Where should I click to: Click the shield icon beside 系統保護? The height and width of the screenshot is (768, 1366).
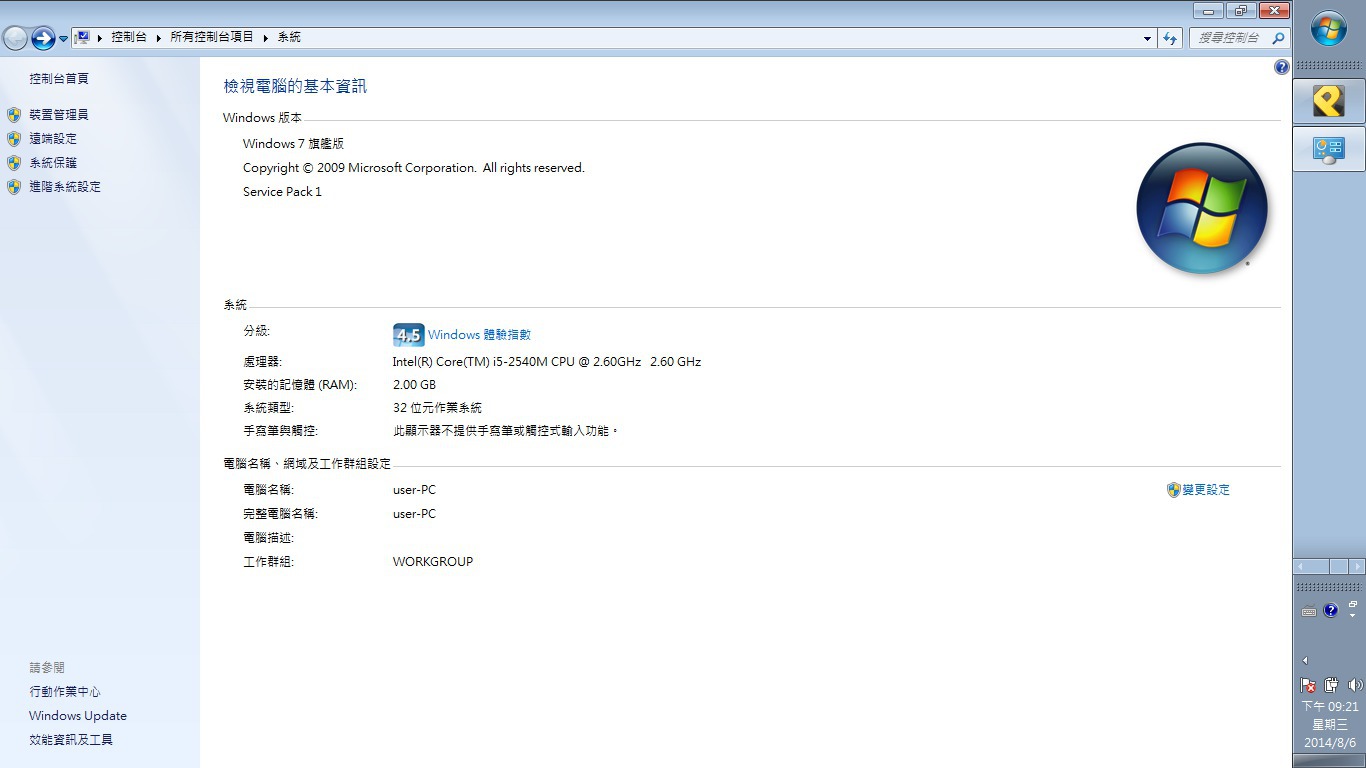[x=14, y=163]
